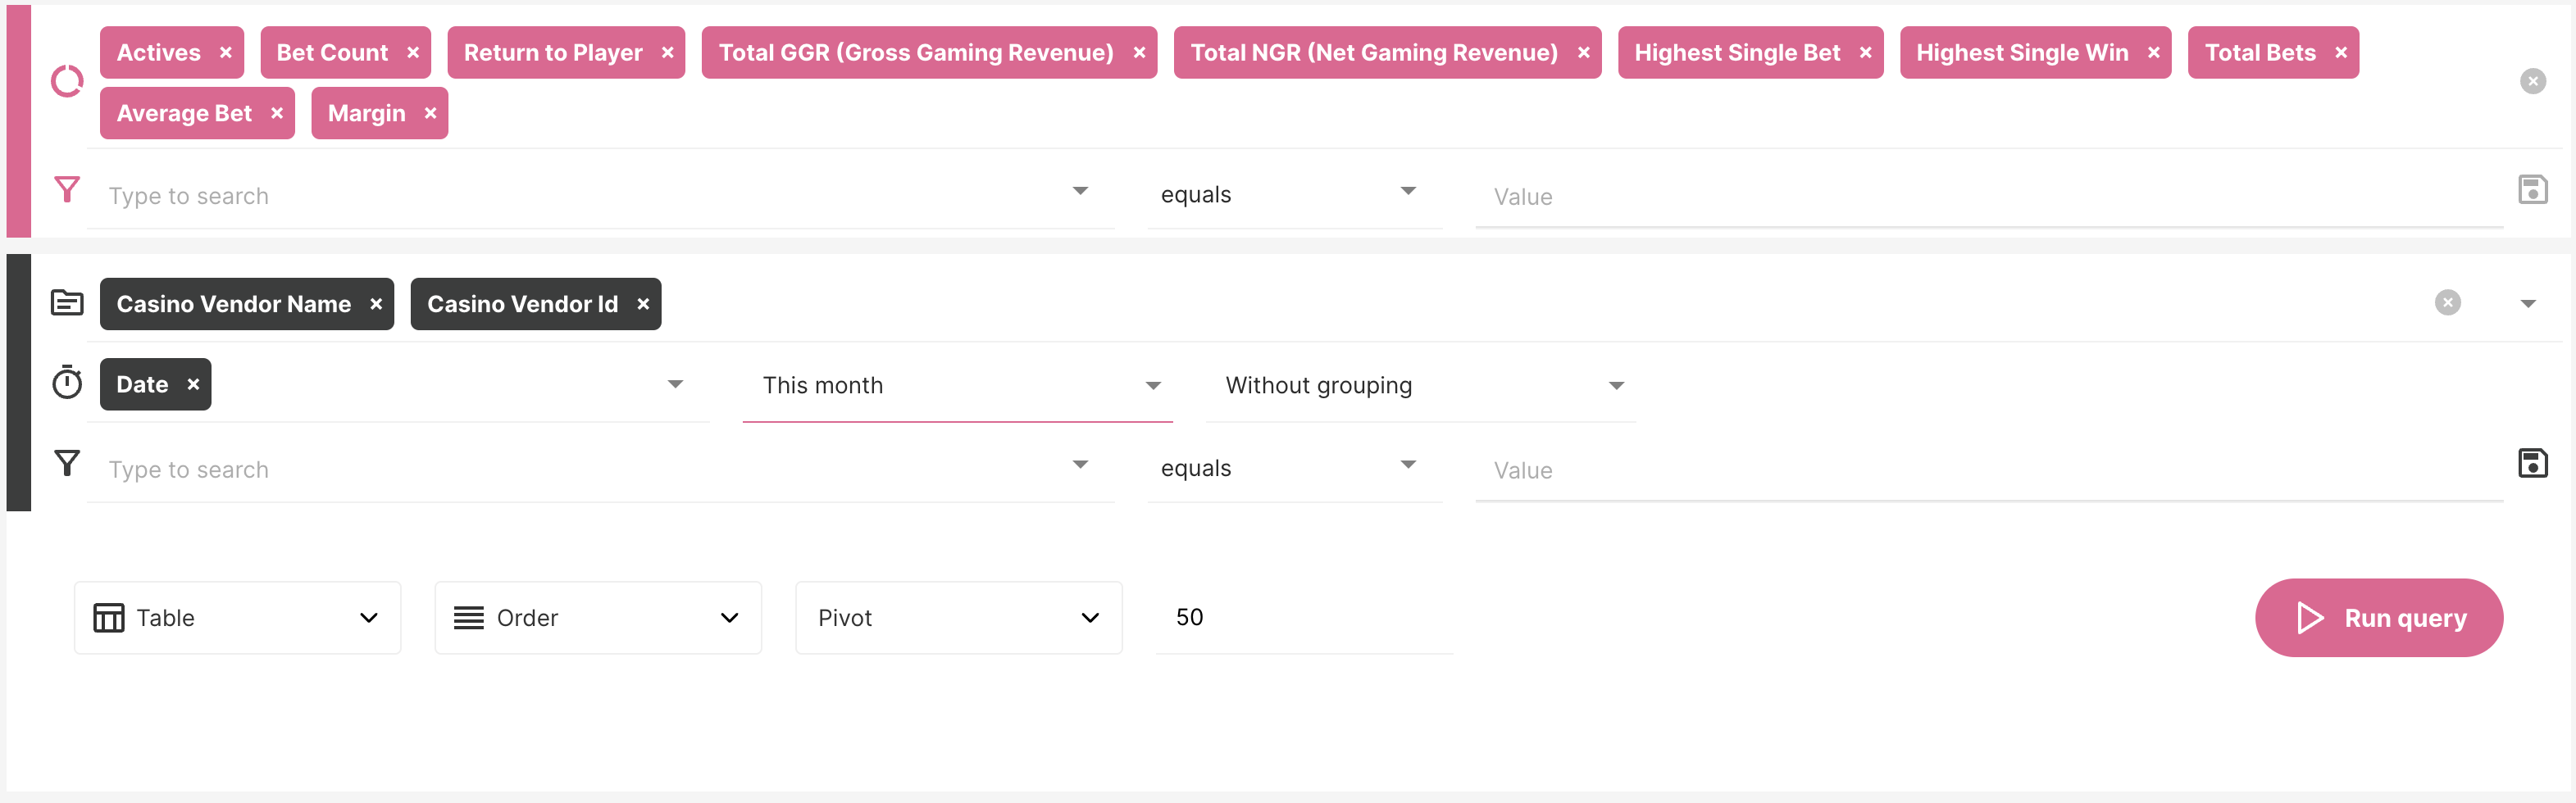This screenshot has height=803, width=2576.
Task: Remove the Casino Vendor Id dimension
Action: [644, 304]
